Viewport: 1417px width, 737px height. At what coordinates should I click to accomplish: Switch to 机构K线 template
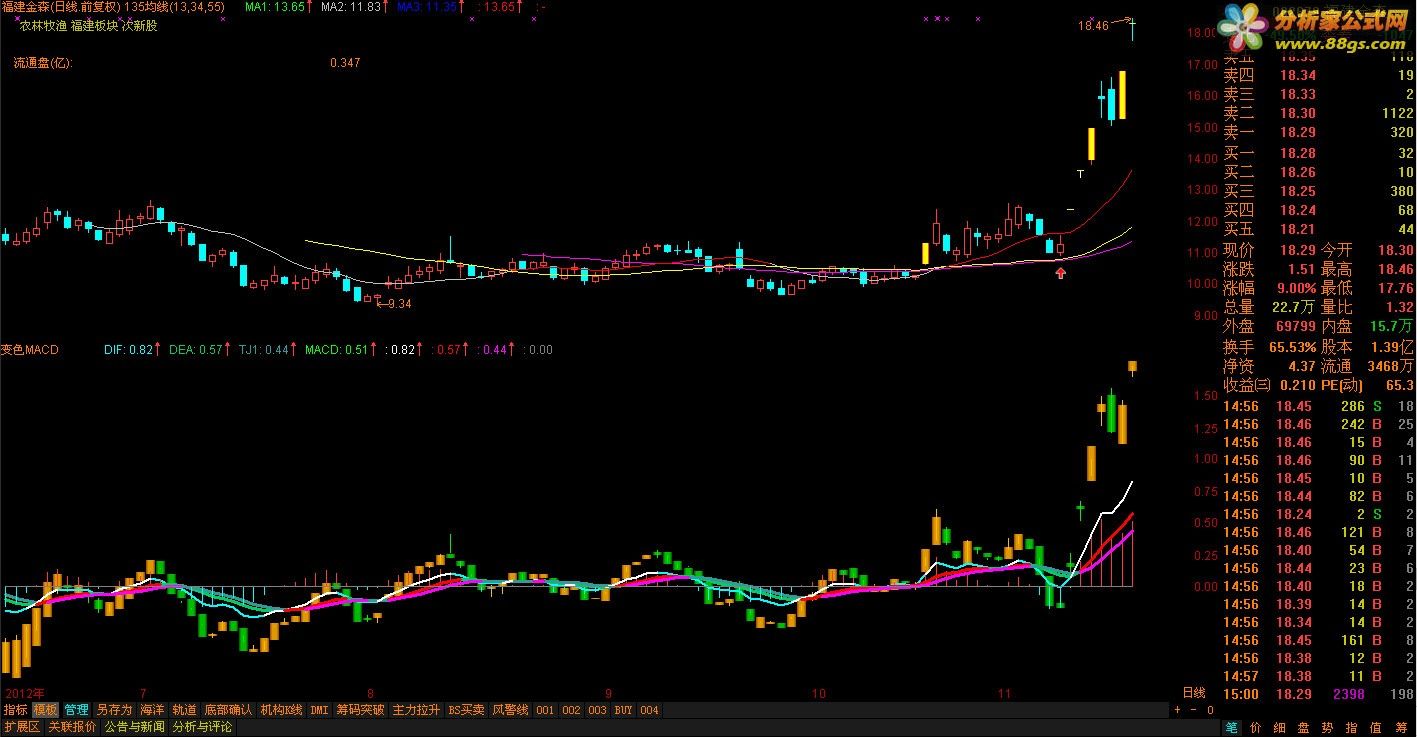pyautogui.click(x=281, y=710)
